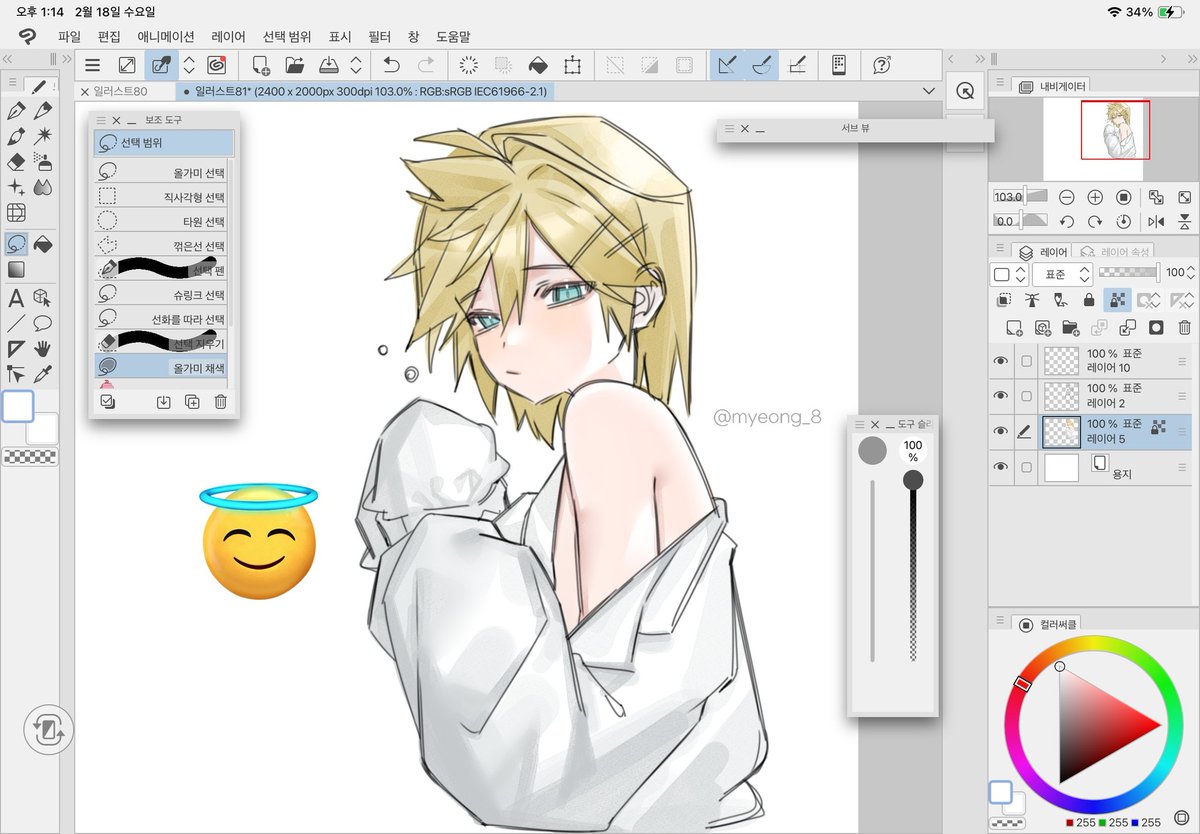Open the layer color dropdown beside 표준
Viewport: 1200px width, 834px height.
tap(1008, 274)
